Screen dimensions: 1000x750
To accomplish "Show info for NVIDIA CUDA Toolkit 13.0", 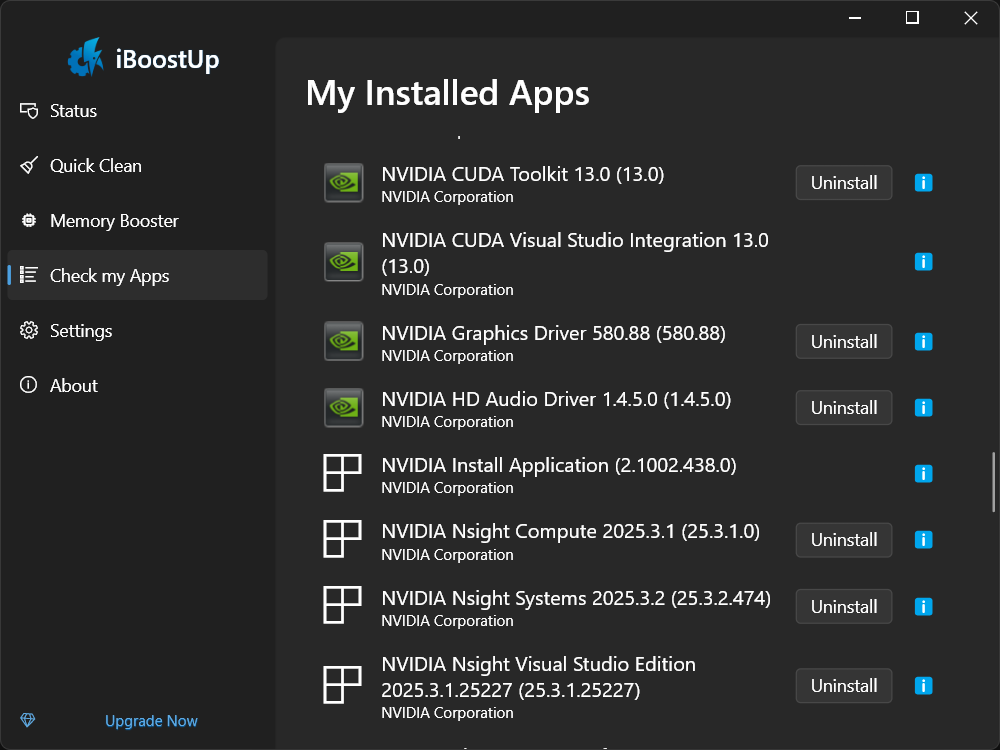I will point(923,183).
